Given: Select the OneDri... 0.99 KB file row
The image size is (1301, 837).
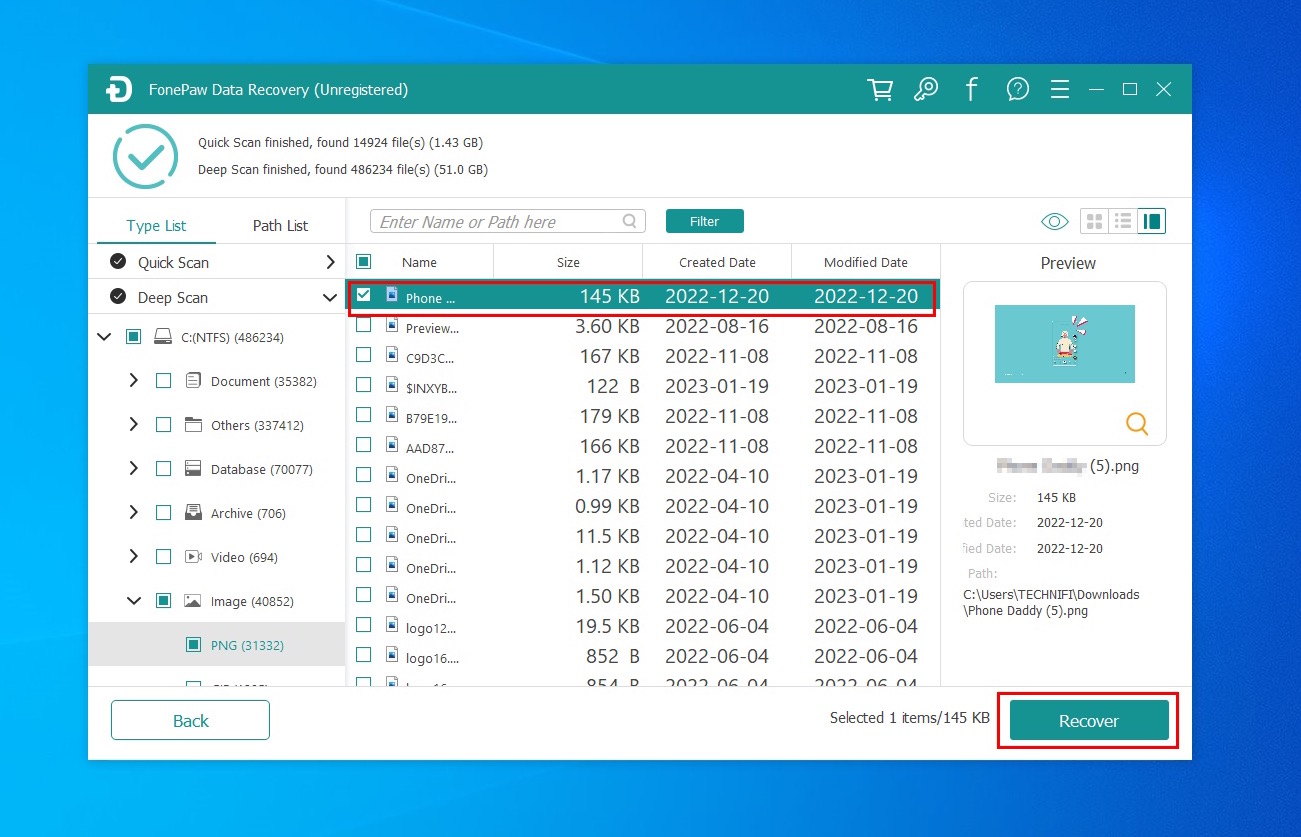Looking at the screenshot, I should pyautogui.click(x=643, y=506).
